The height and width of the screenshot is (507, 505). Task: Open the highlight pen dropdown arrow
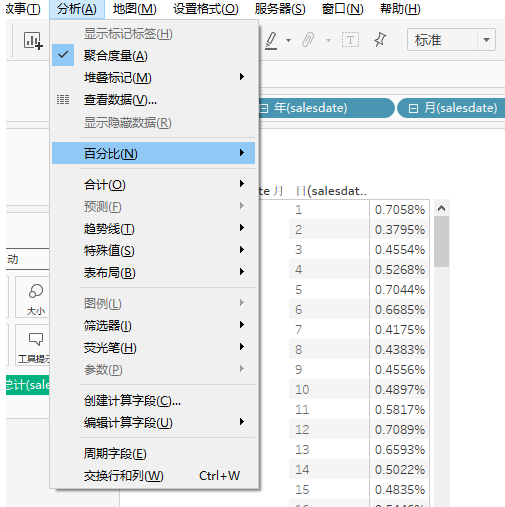(x=288, y=40)
